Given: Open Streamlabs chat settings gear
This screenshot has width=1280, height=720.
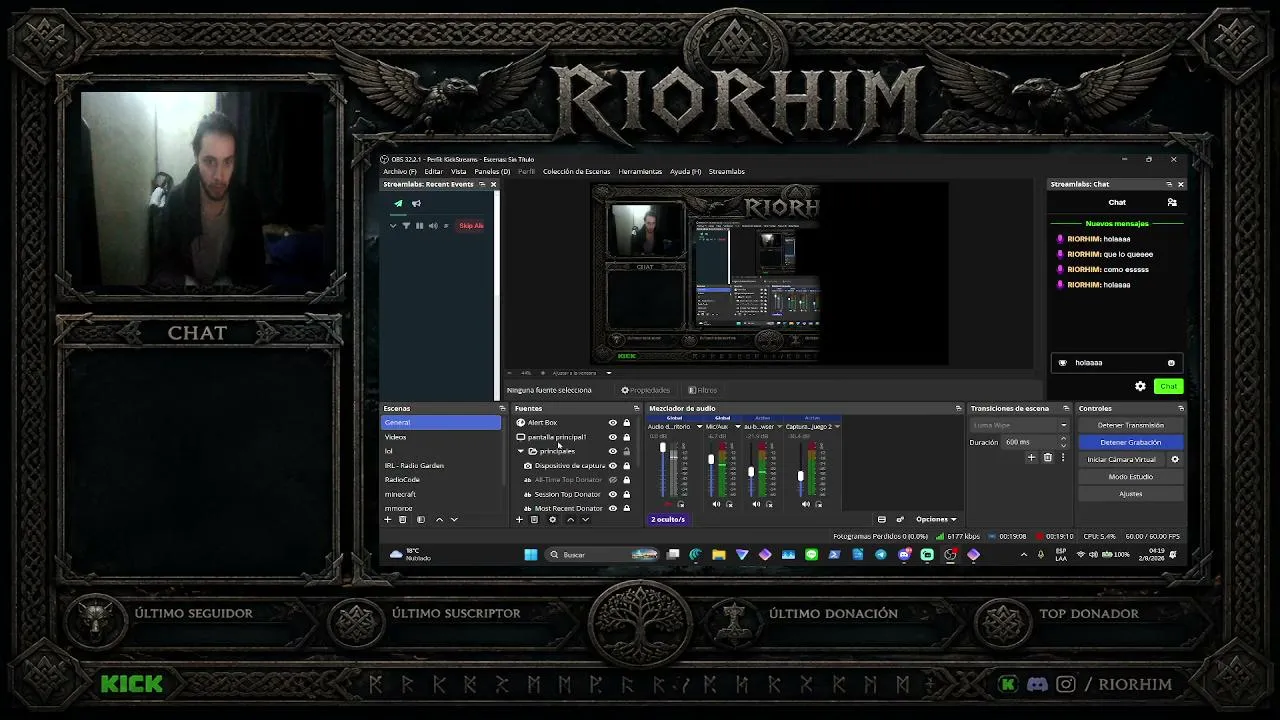Looking at the screenshot, I should tap(1140, 386).
